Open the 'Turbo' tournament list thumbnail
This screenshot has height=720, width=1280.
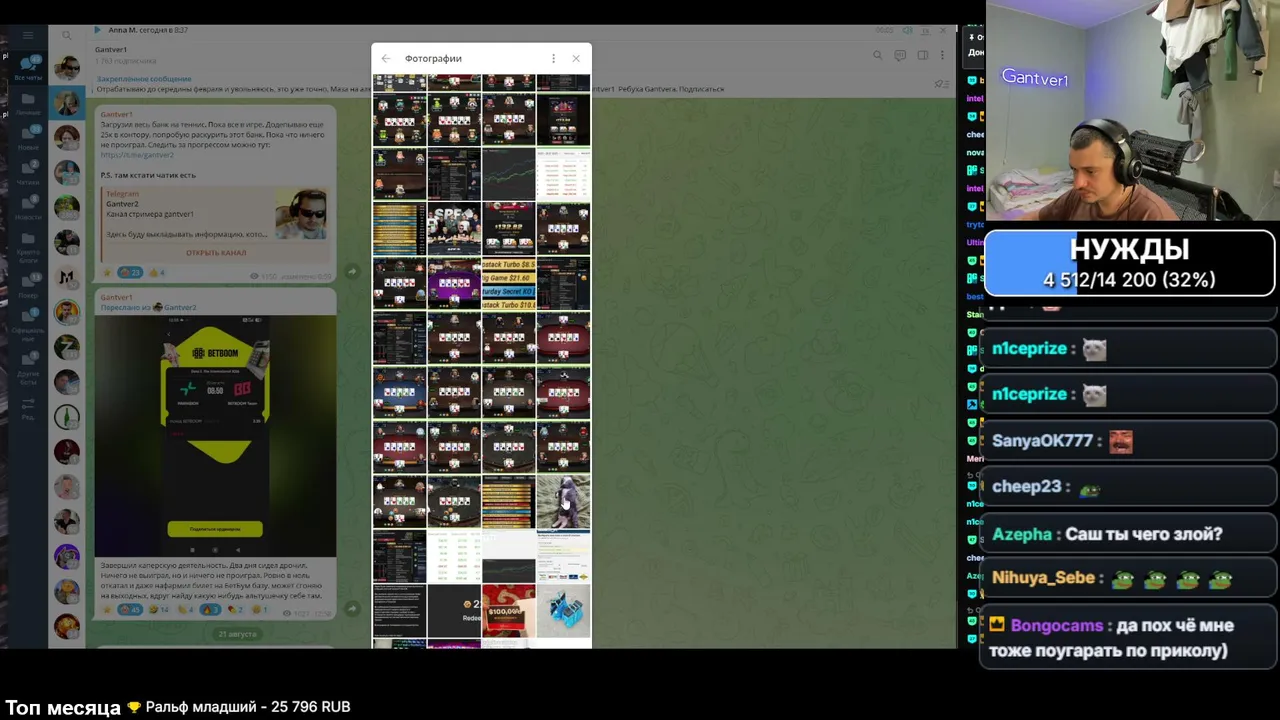pos(508,284)
